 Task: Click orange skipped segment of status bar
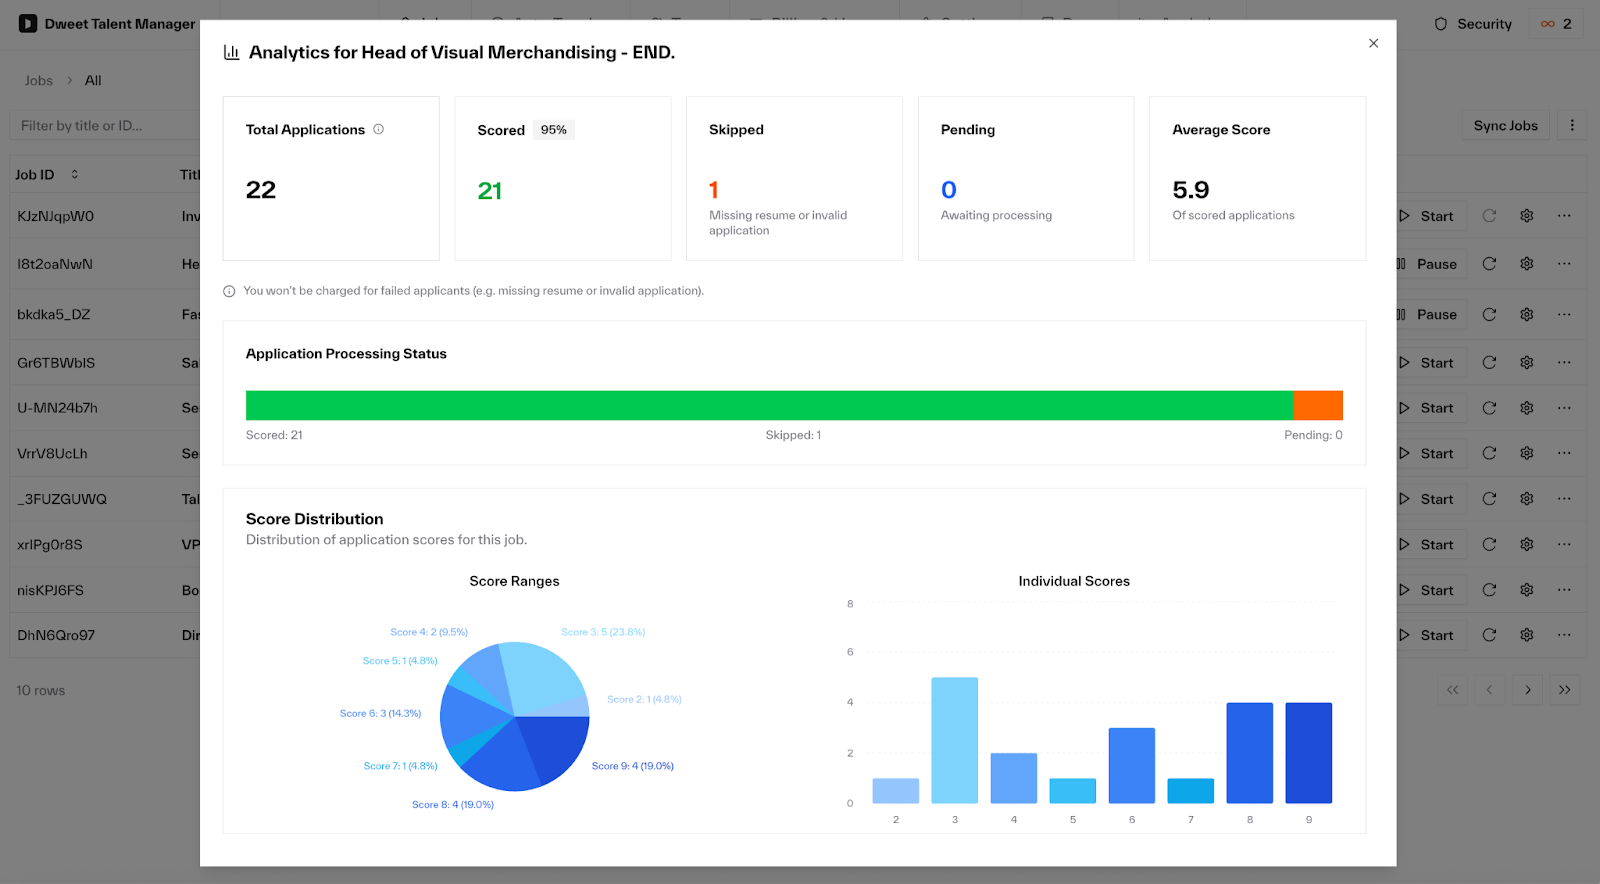point(1317,405)
